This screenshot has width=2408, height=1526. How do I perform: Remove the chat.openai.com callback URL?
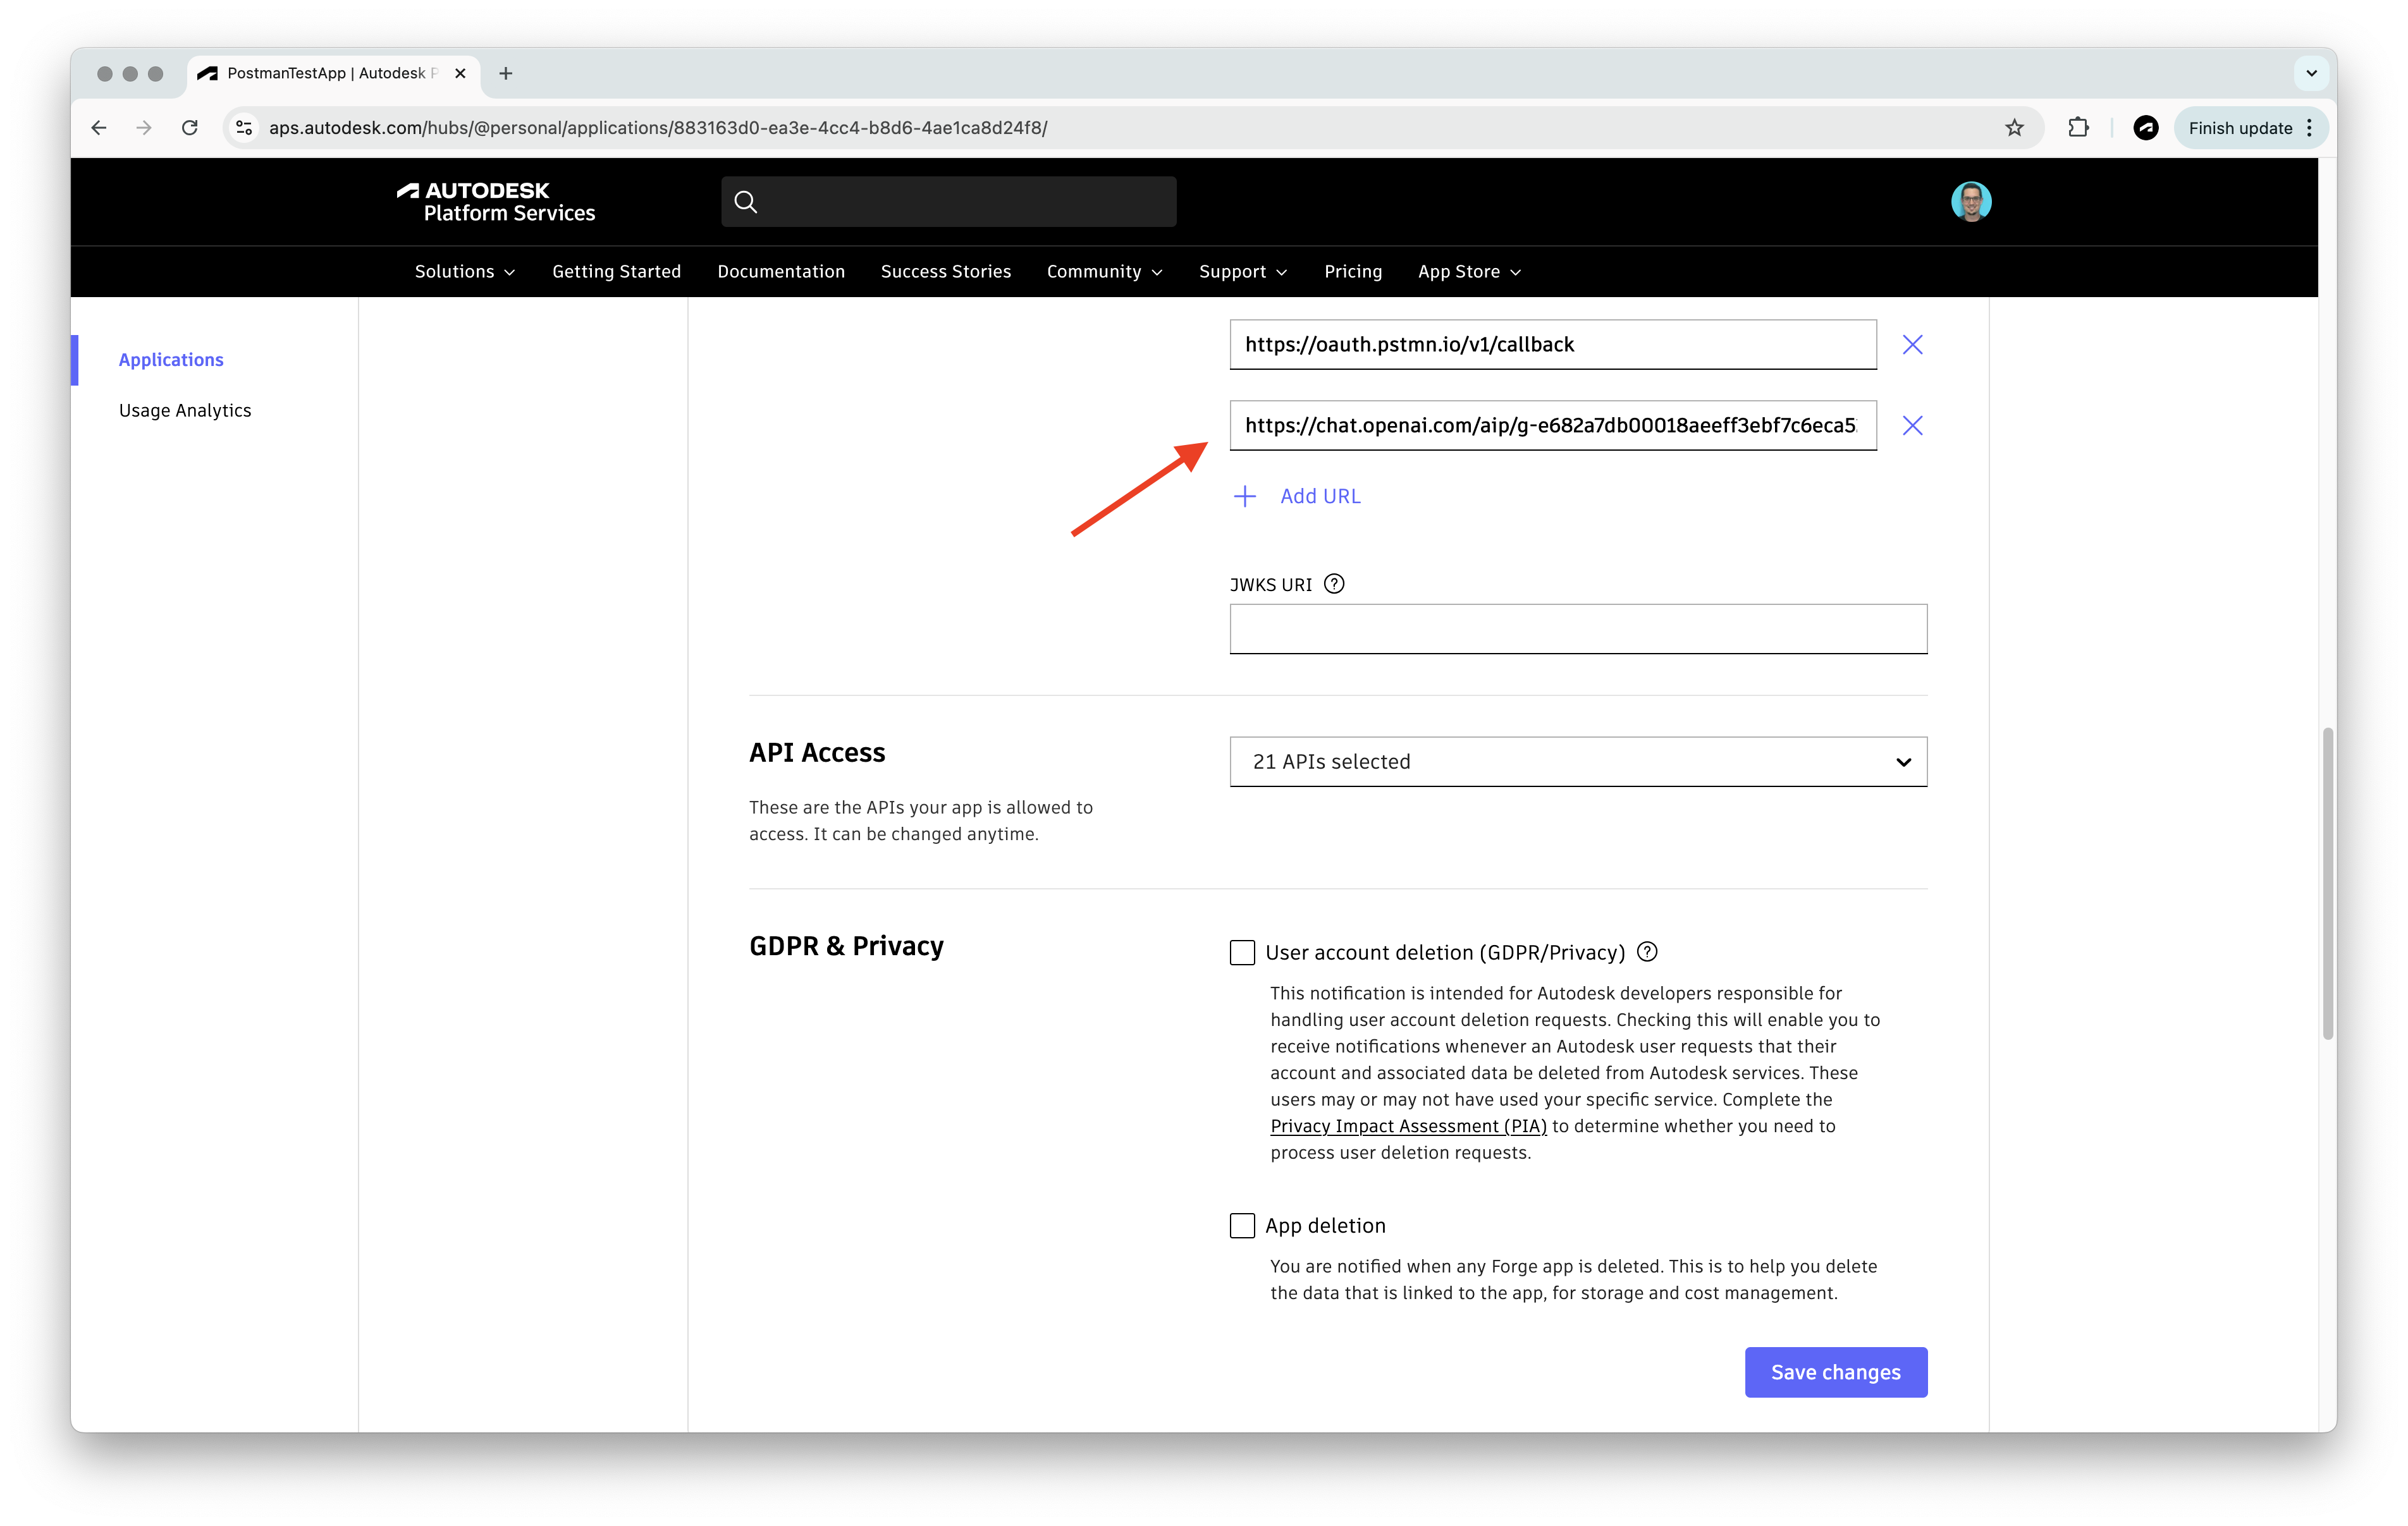(1913, 425)
